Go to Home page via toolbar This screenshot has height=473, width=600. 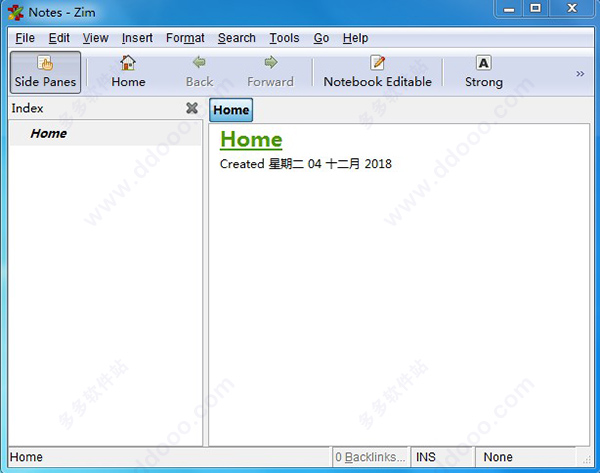128,72
